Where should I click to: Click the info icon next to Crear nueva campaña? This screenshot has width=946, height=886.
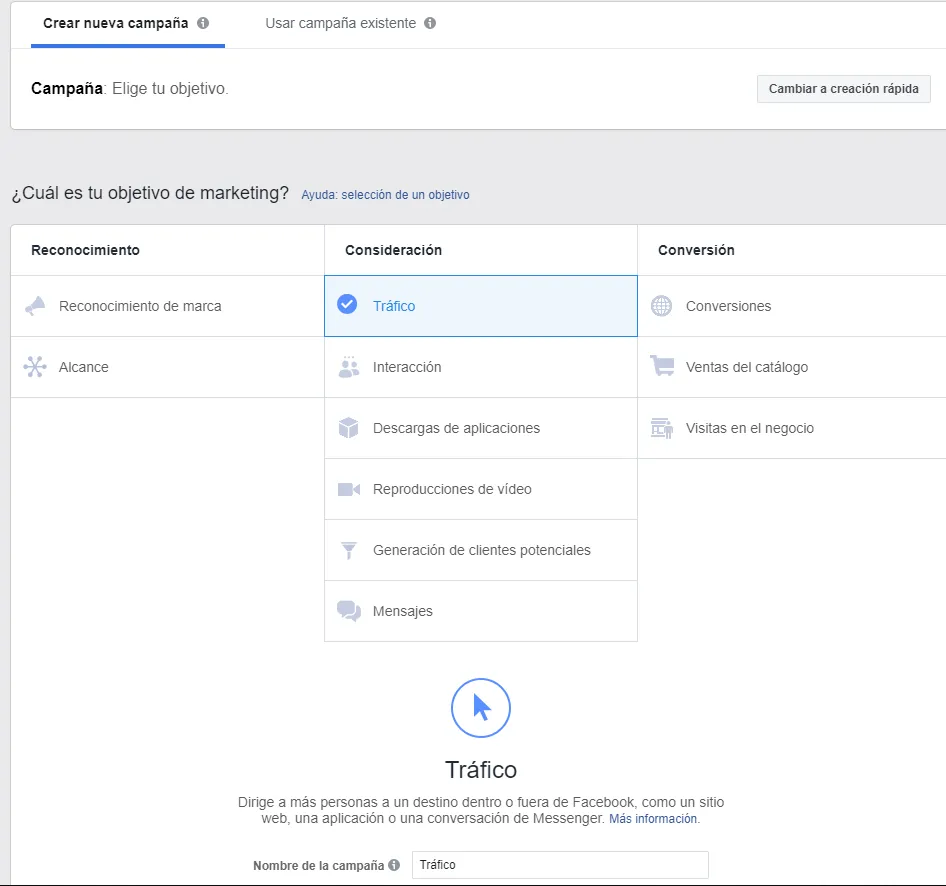tap(203, 23)
